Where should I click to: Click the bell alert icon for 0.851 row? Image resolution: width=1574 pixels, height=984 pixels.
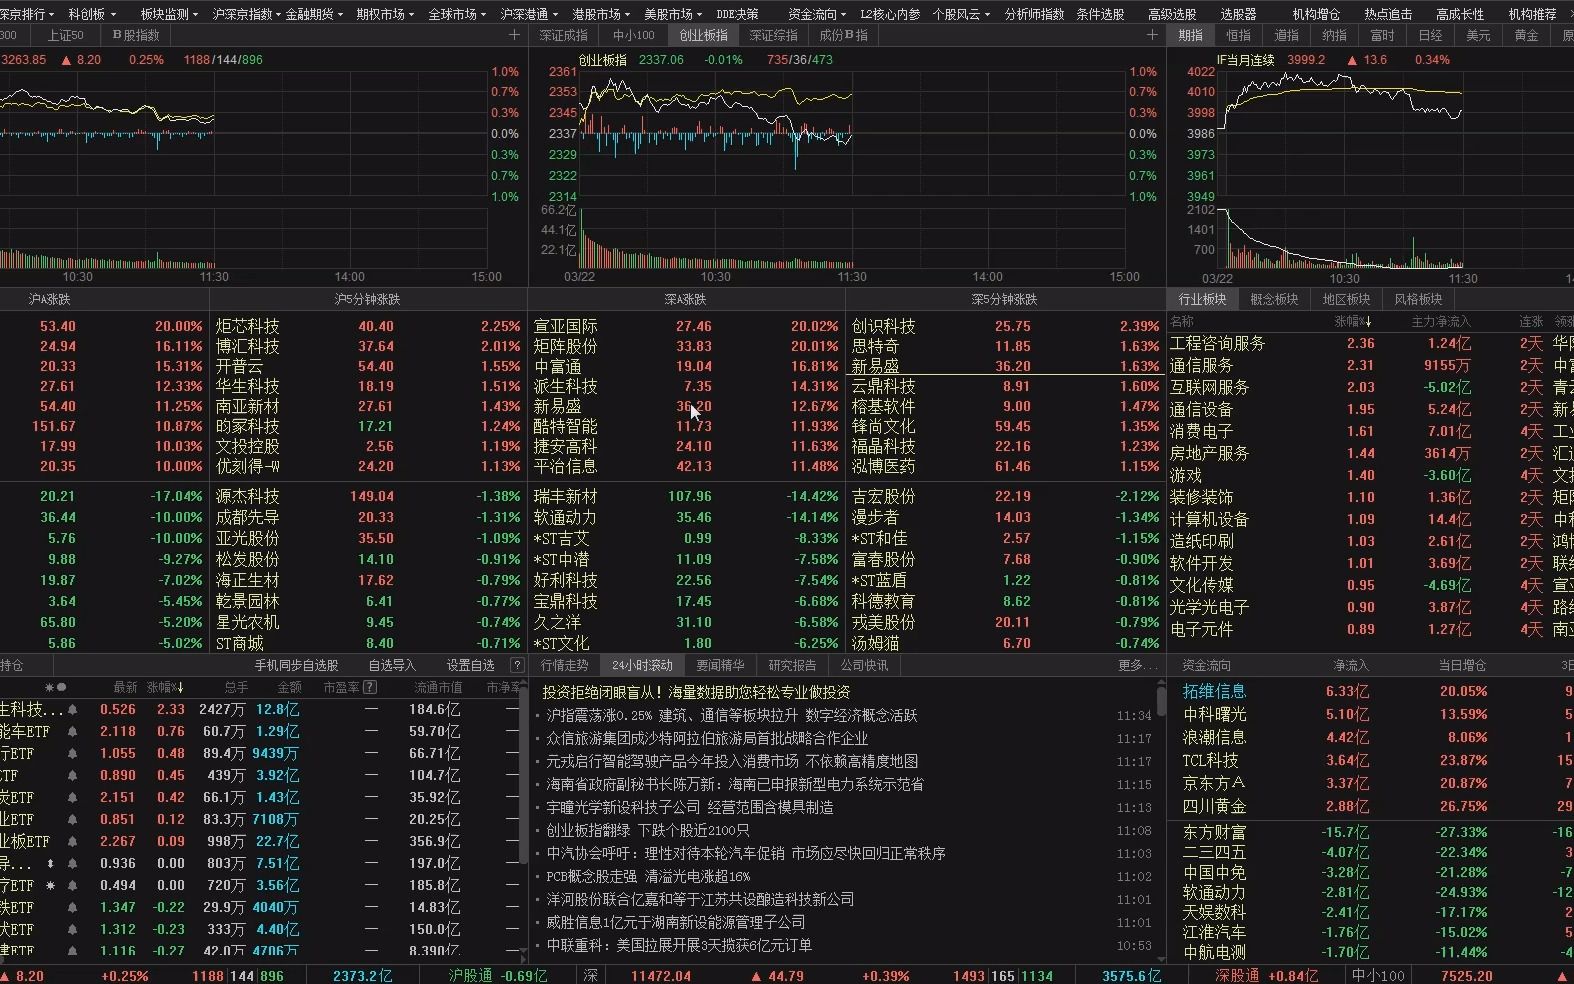(x=72, y=820)
